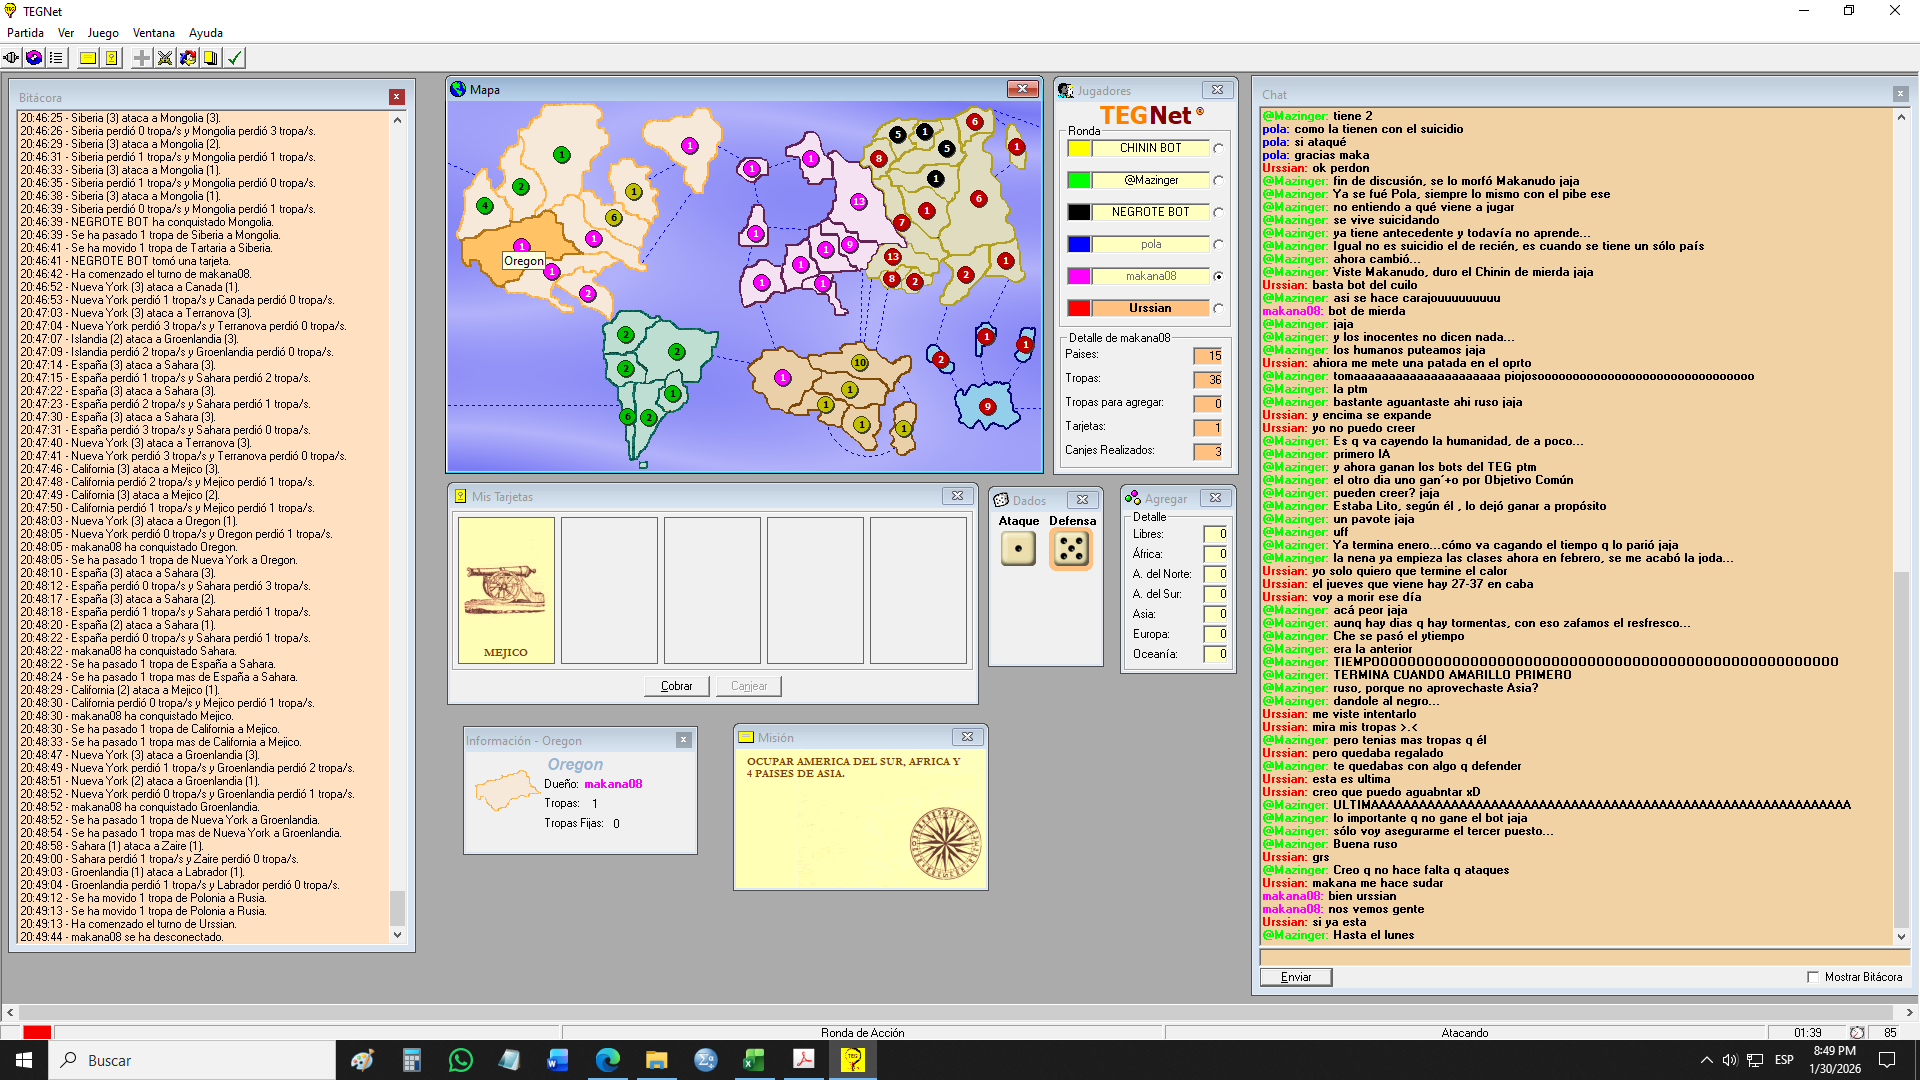Click the gray plus add troops icon
This screenshot has width=1920, height=1080.
142,58
